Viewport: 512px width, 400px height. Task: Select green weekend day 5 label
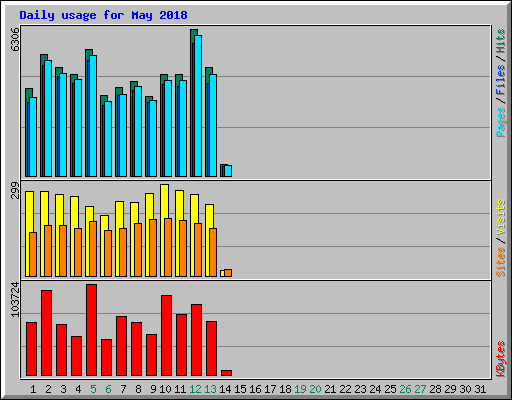click(93, 389)
